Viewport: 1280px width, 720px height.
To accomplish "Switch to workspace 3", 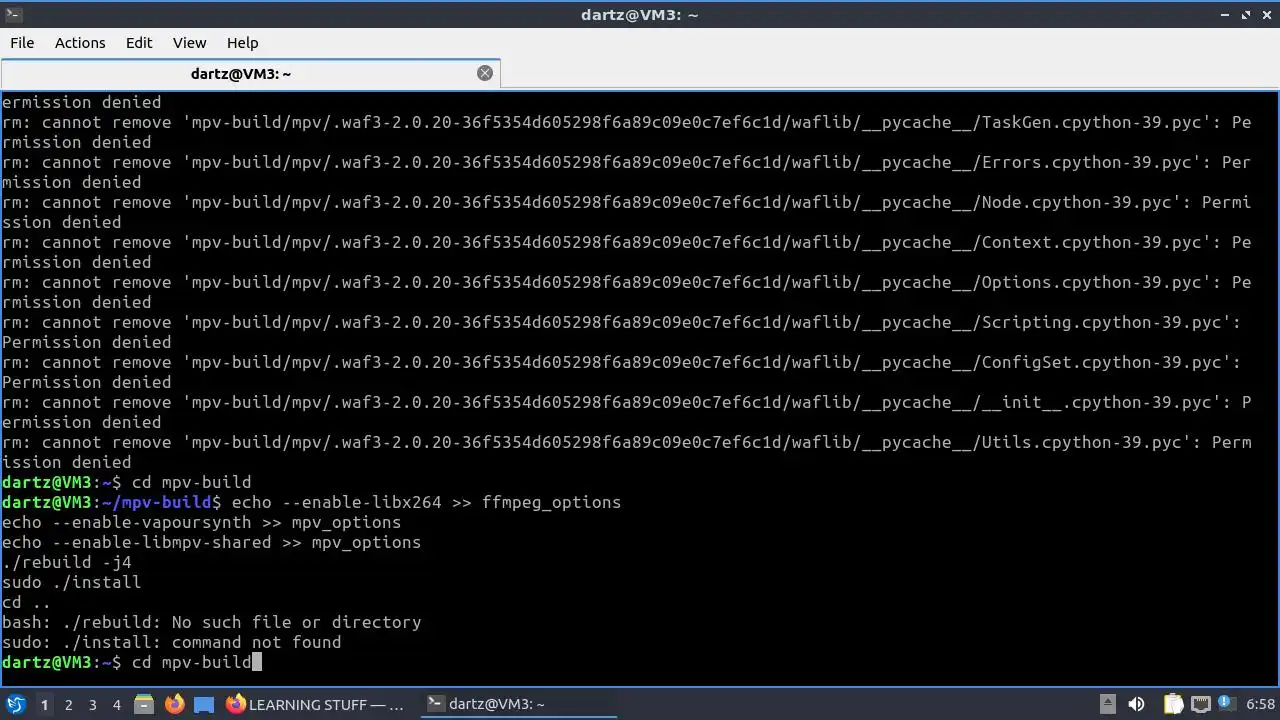I will (x=92, y=705).
